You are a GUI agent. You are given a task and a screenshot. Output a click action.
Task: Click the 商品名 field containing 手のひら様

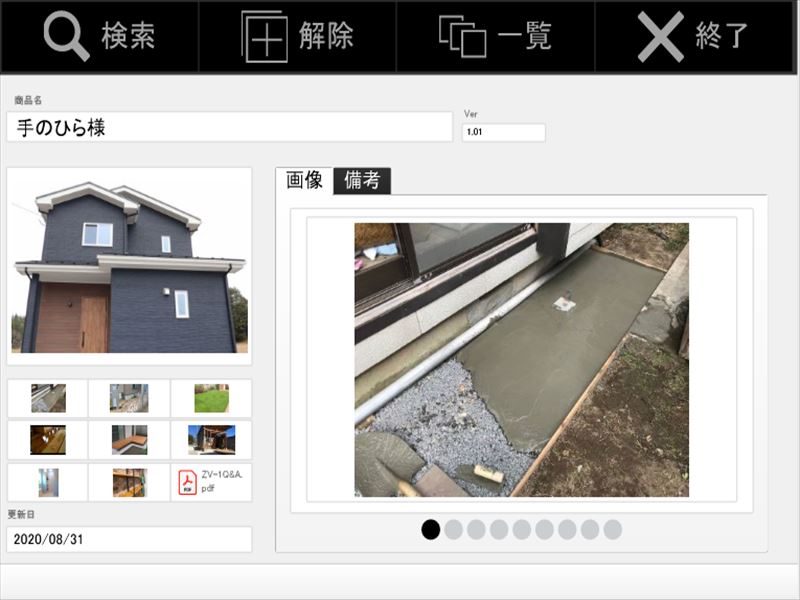(229, 127)
